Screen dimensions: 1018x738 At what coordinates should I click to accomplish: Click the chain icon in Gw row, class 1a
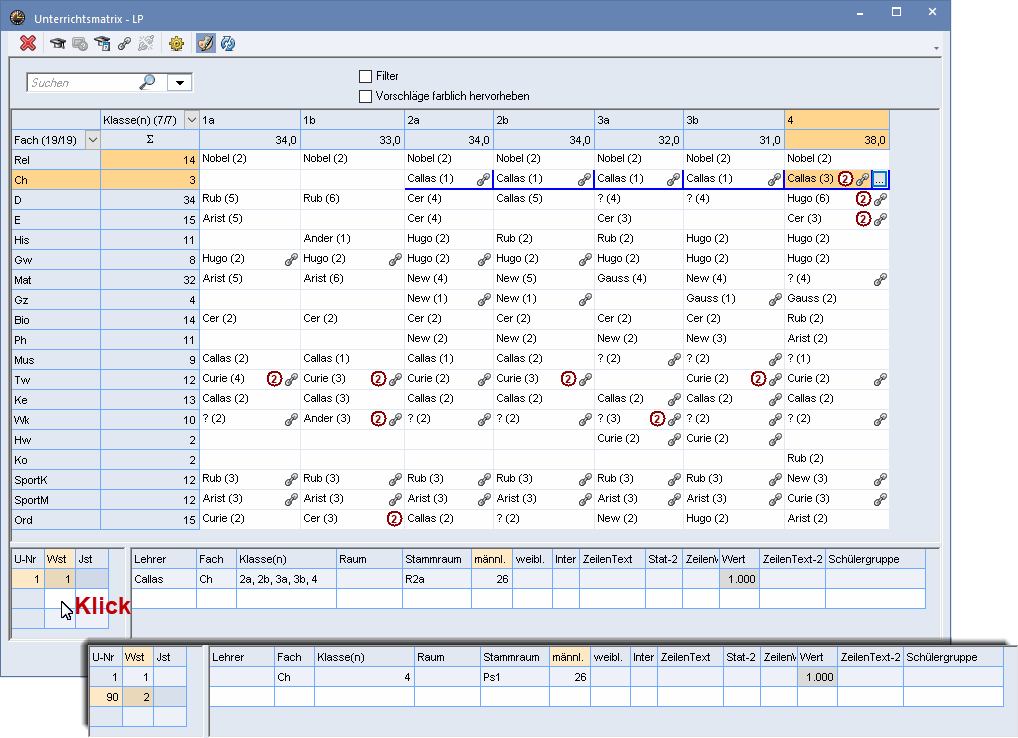click(x=291, y=260)
